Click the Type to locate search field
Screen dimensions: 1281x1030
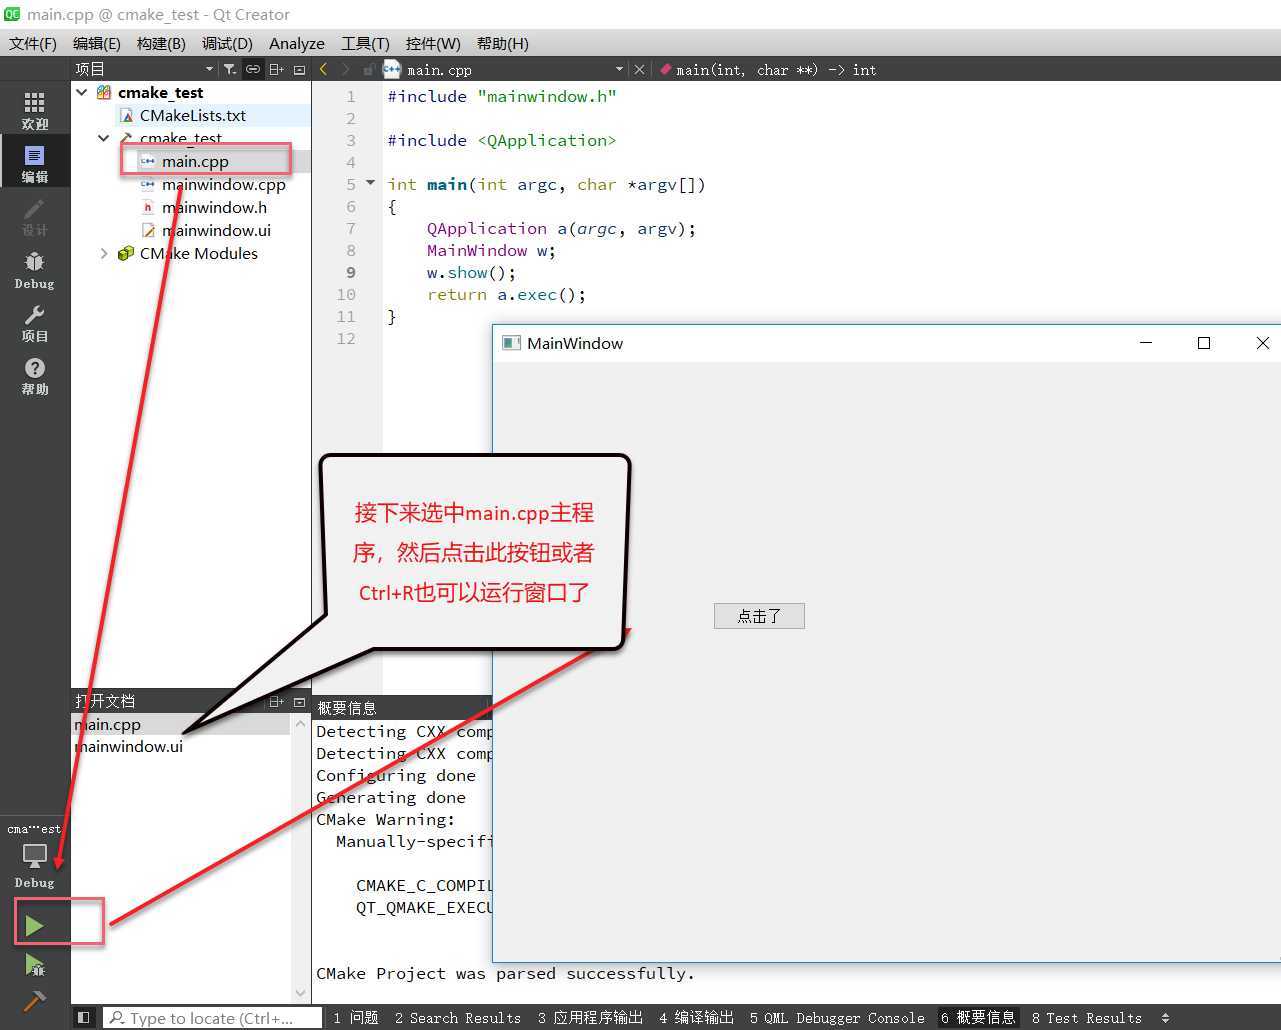pos(213,1017)
